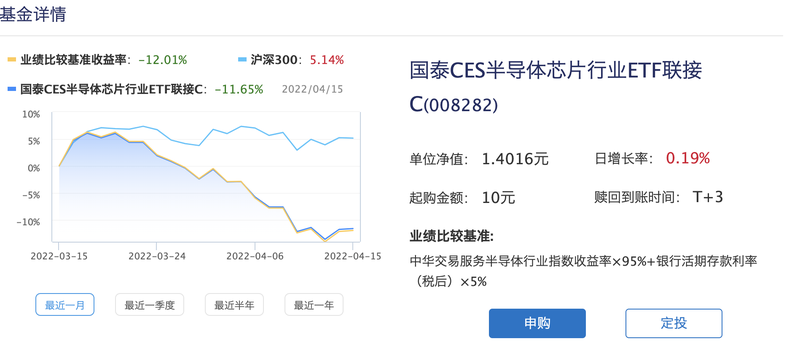Click the 申购 purchase button
Viewport: 800px width, 363px height.
click(x=537, y=323)
